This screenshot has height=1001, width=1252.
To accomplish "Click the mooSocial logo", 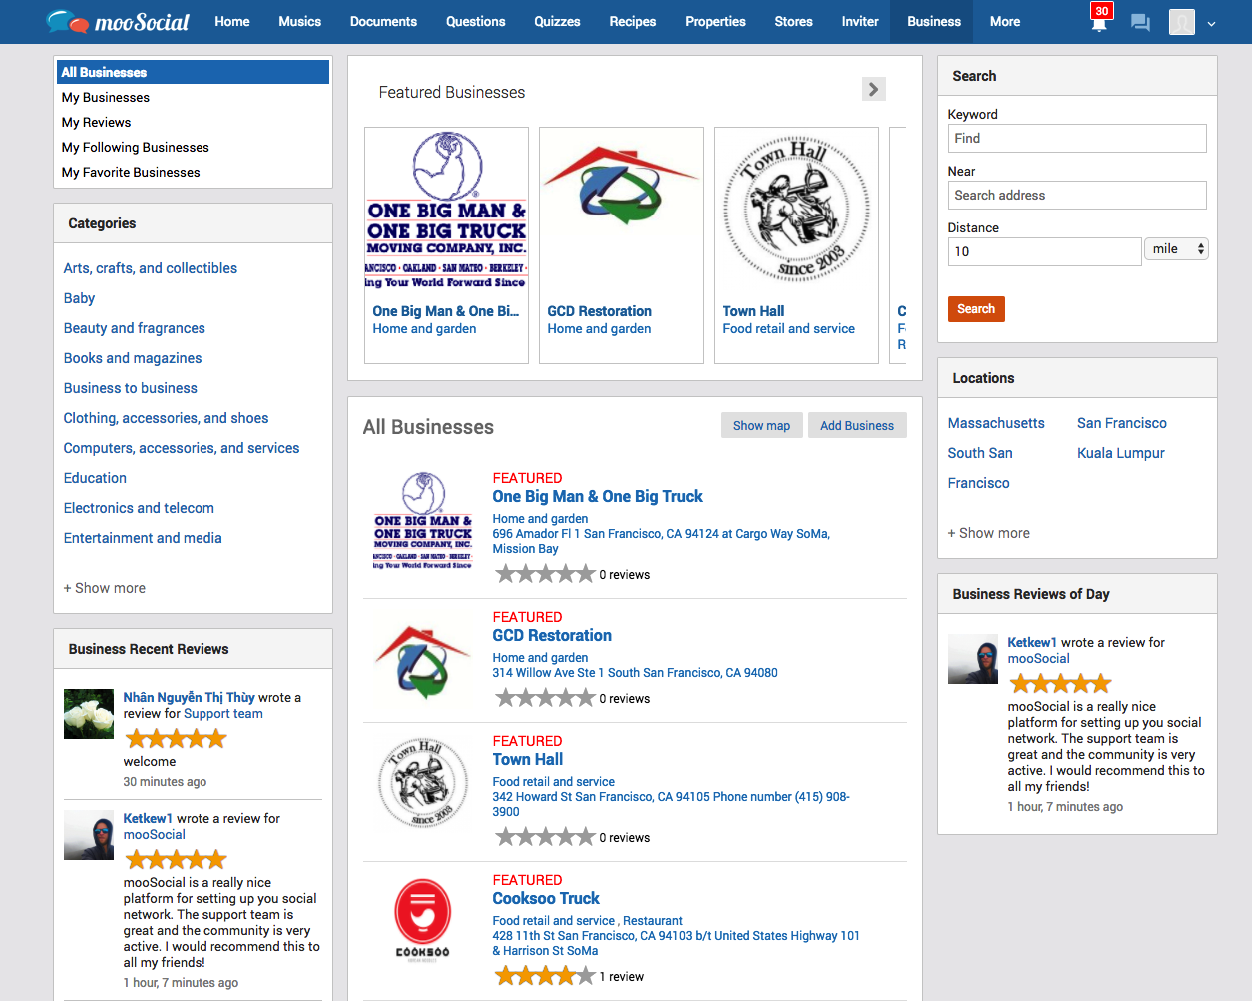I will tap(118, 21).
